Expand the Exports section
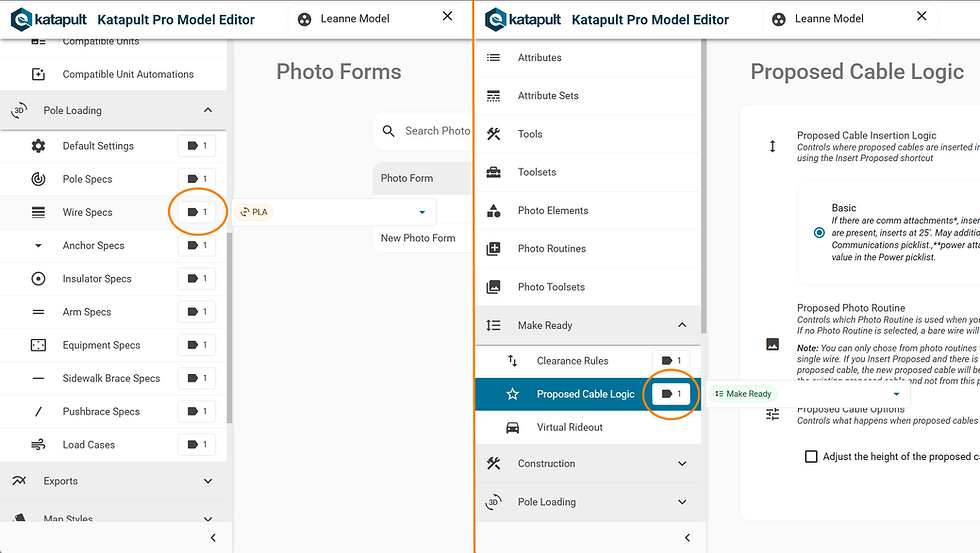980x553 pixels. click(208, 481)
